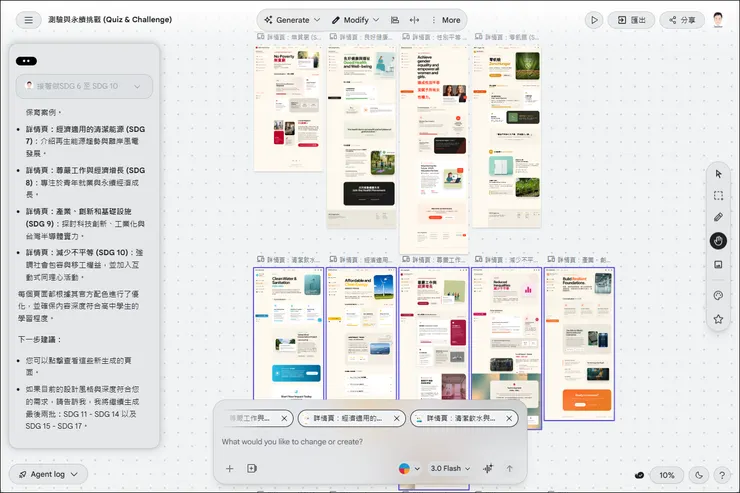Open the hamburger menu at top left
The image size is (740, 493).
coord(28,20)
